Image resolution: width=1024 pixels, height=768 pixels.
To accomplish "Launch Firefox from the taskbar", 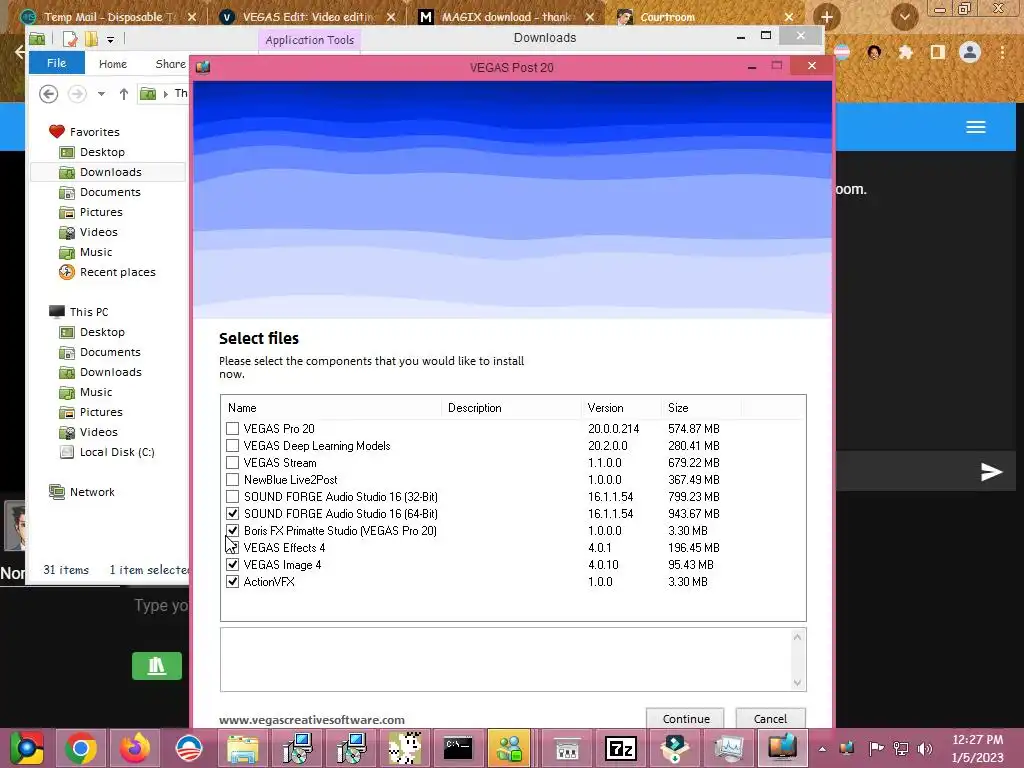I will coord(135,748).
